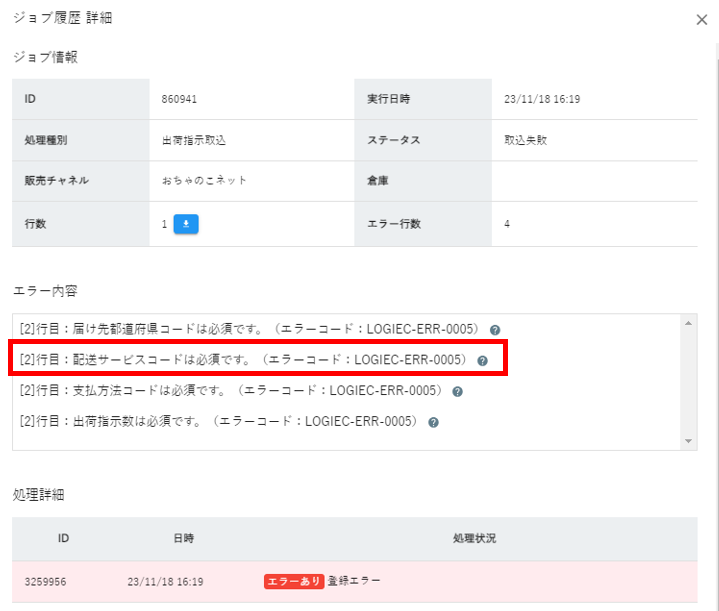Click scroll-down arrow in エラー内容 box
Viewport: 719px width, 611px height.
click(688, 440)
